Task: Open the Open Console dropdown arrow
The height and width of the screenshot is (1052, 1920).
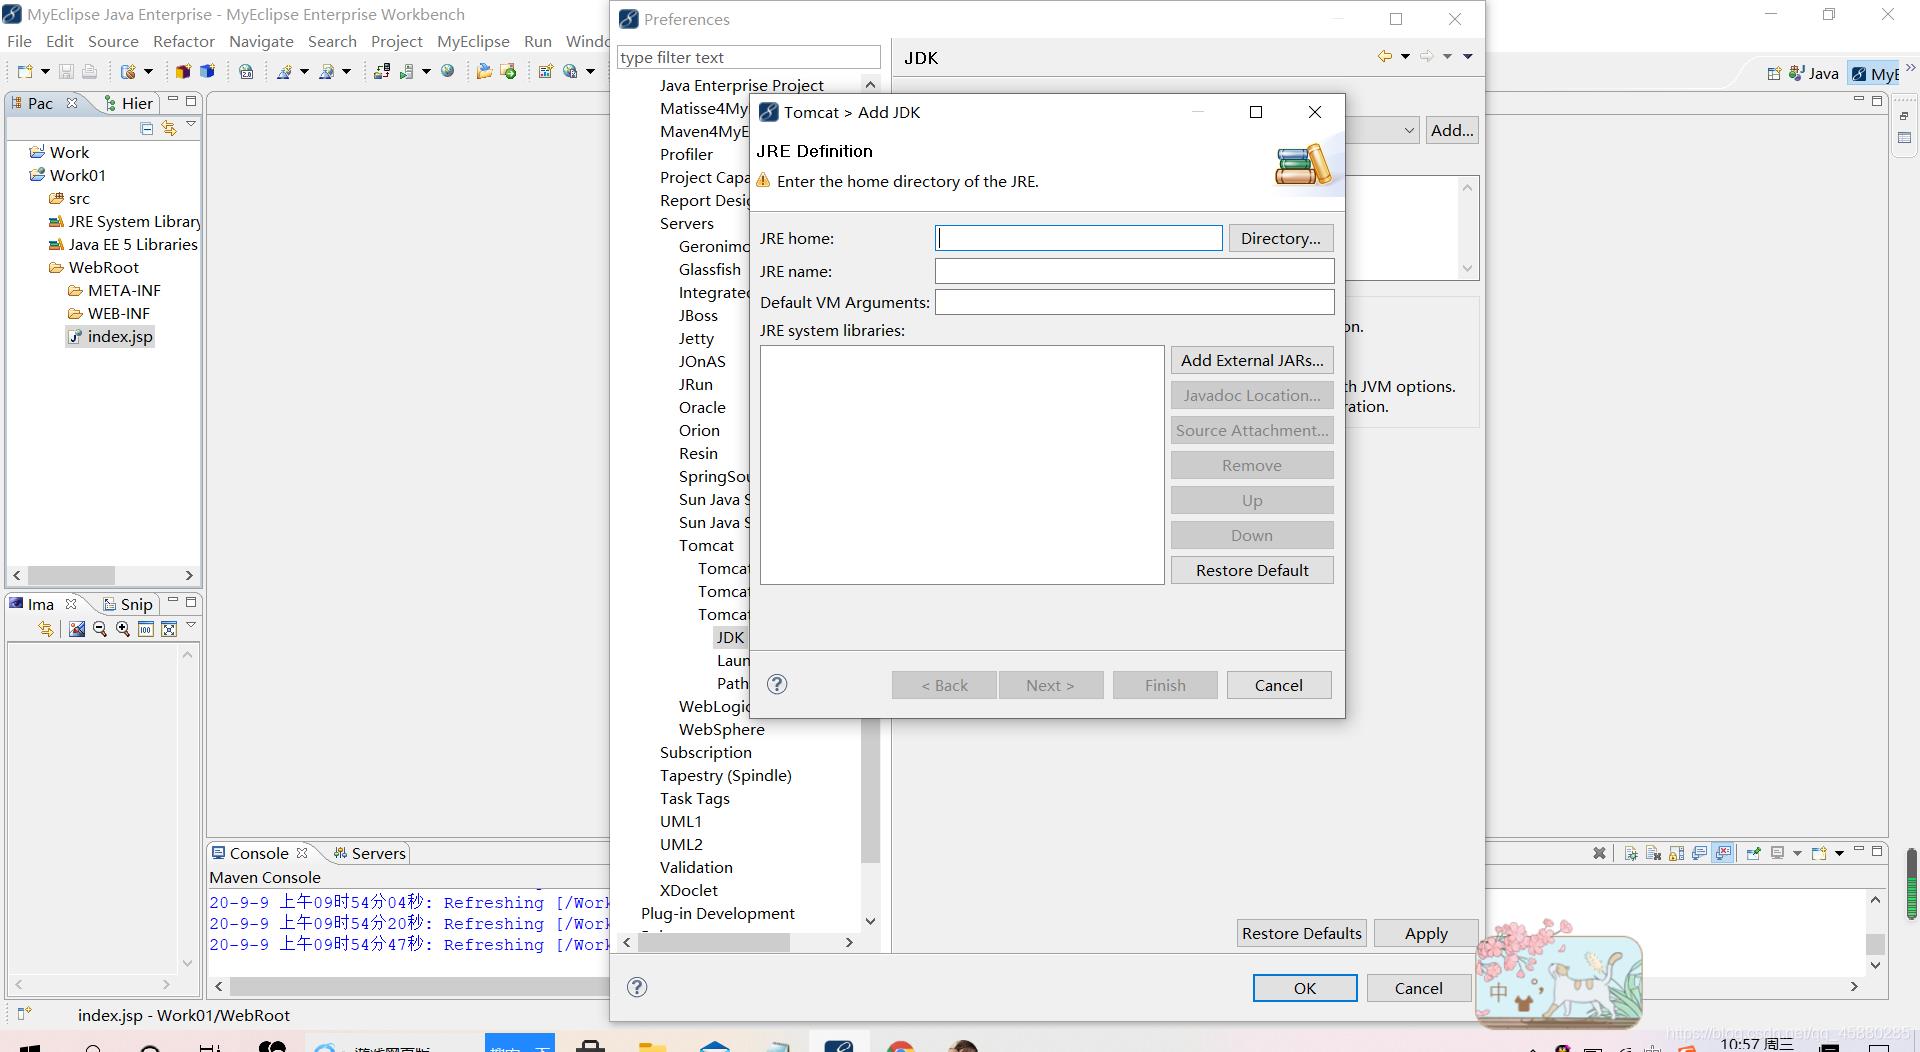Action: (x=1839, y=854)
